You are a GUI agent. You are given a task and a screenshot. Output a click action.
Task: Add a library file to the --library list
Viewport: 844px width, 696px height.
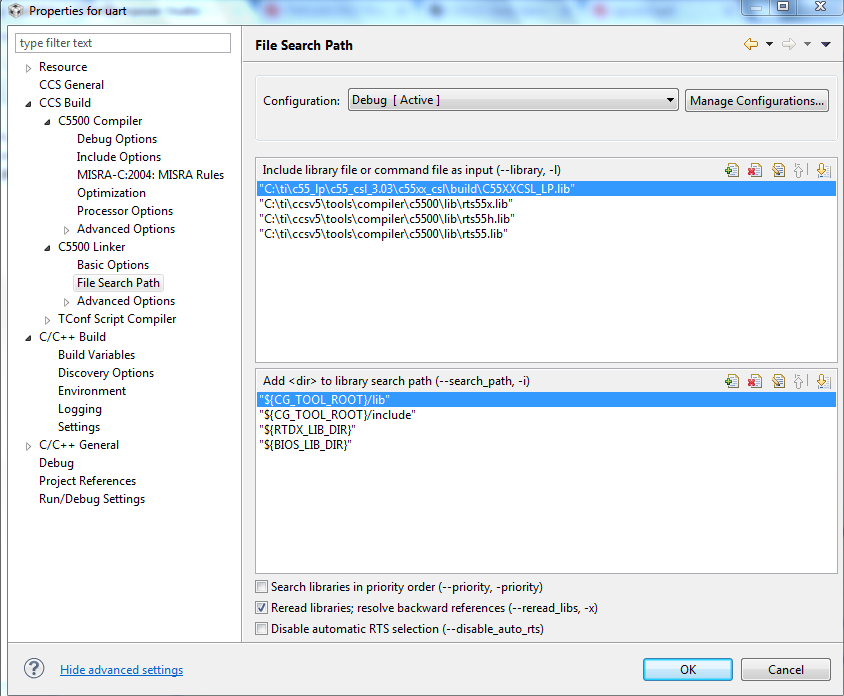click(x=732, y=171)
